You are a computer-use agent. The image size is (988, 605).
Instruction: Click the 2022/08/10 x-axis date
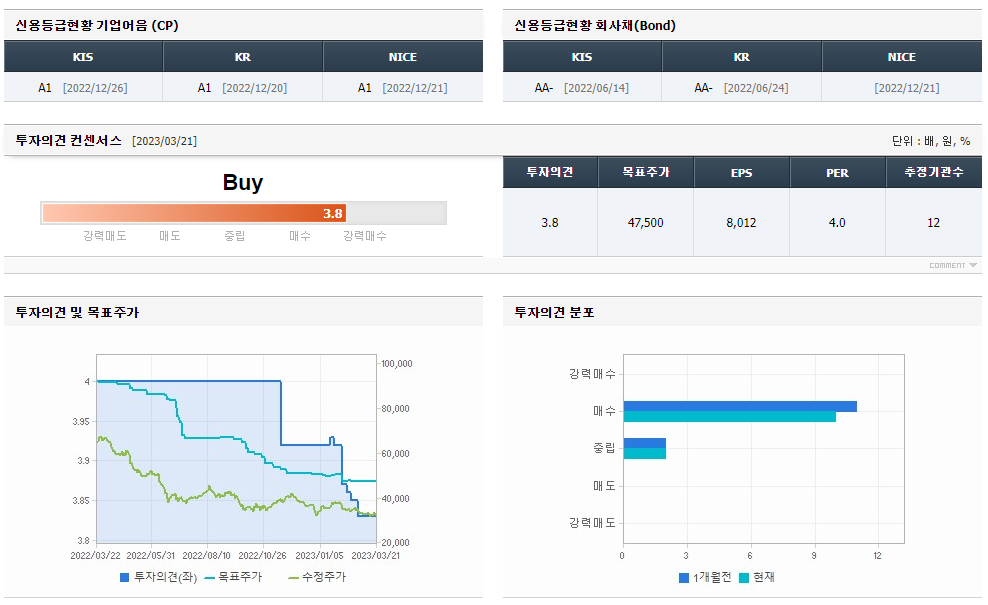207,555
